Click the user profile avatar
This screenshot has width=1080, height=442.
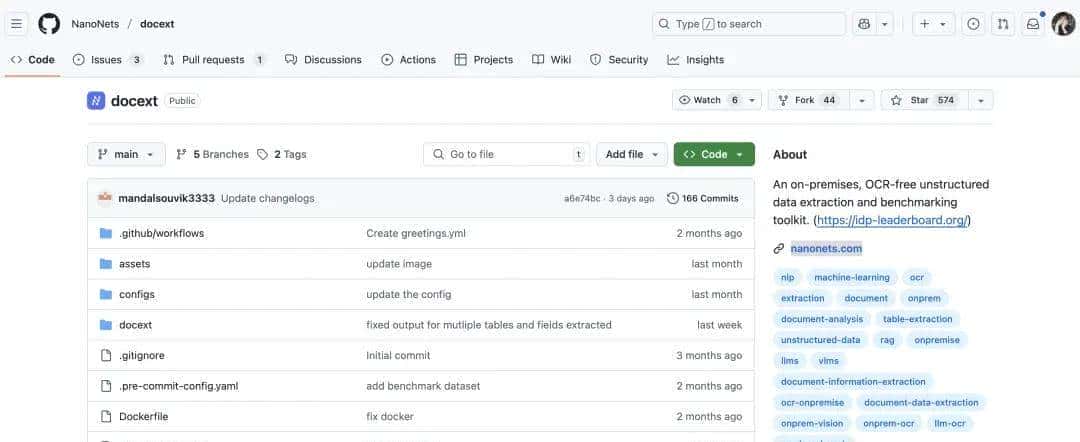coord(1063,24)
